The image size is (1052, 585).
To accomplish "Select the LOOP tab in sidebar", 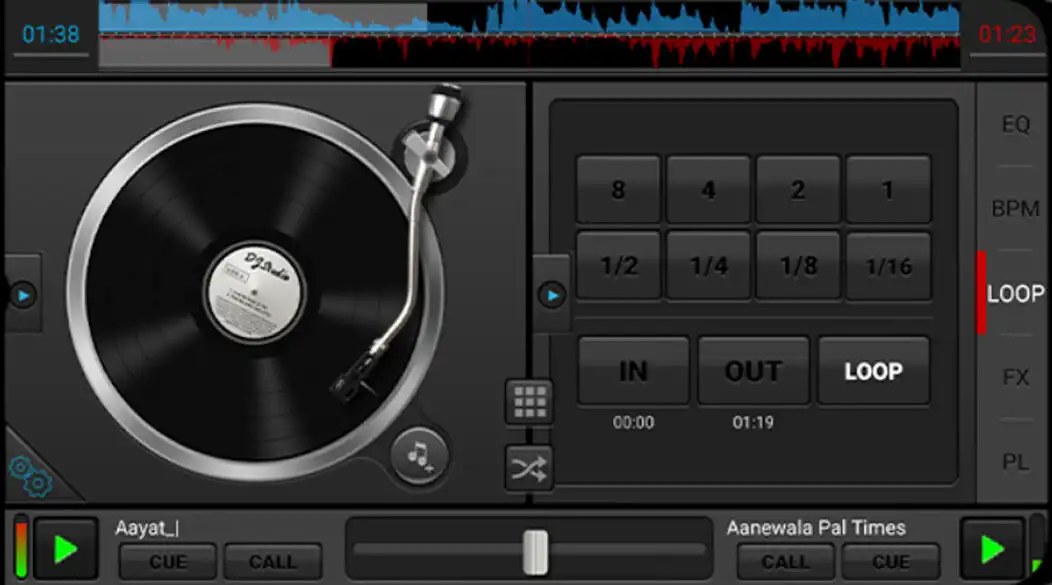I will tap(1015, 293).
